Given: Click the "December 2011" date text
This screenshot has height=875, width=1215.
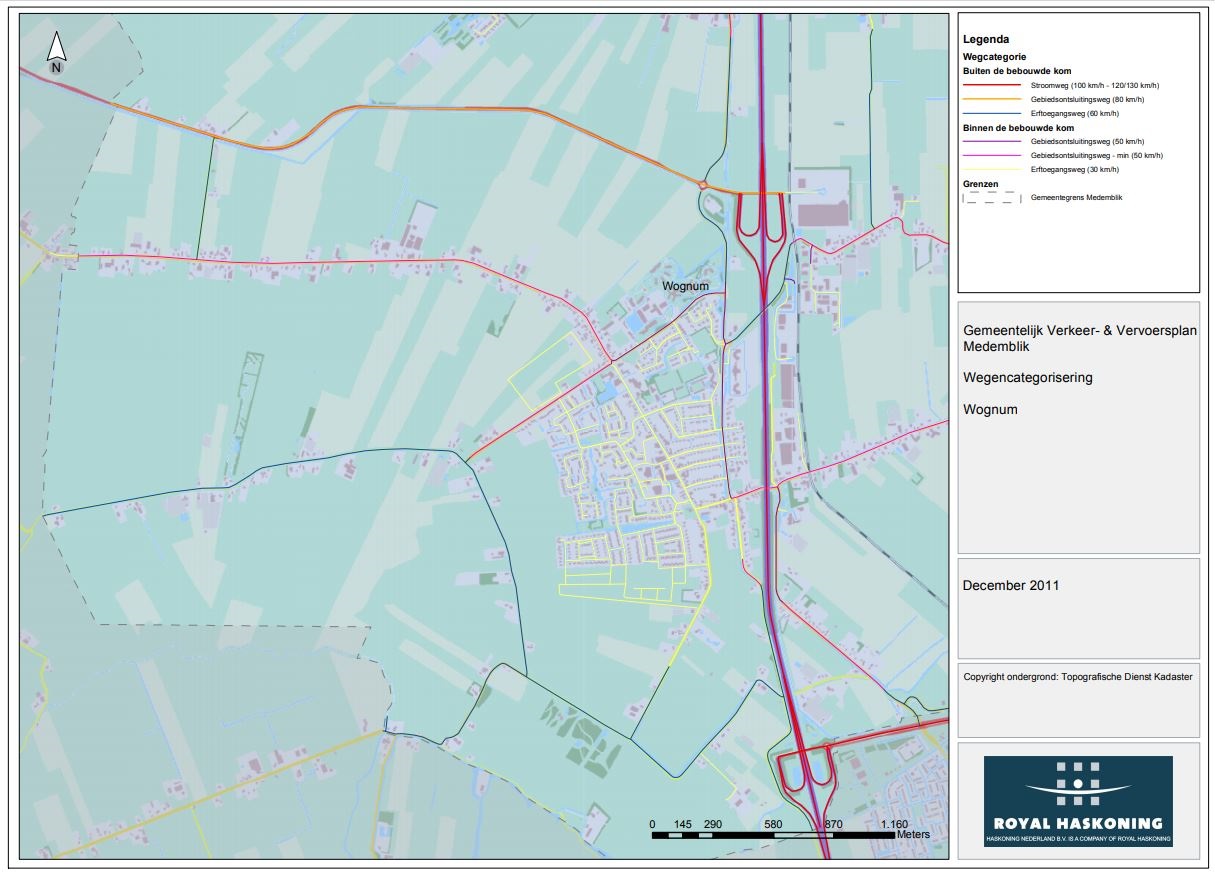Looking at the screenshot, I should point(1010,586).
